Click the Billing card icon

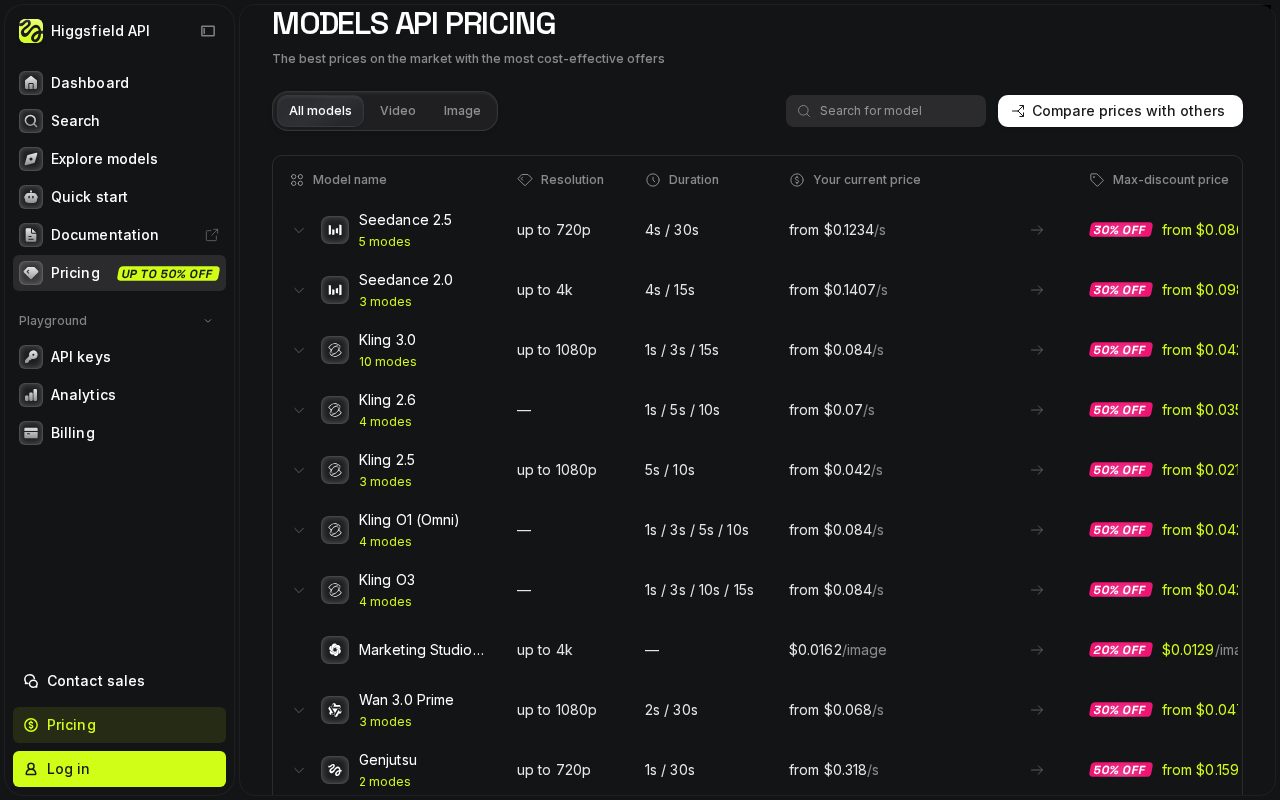[x=31, y=433]
